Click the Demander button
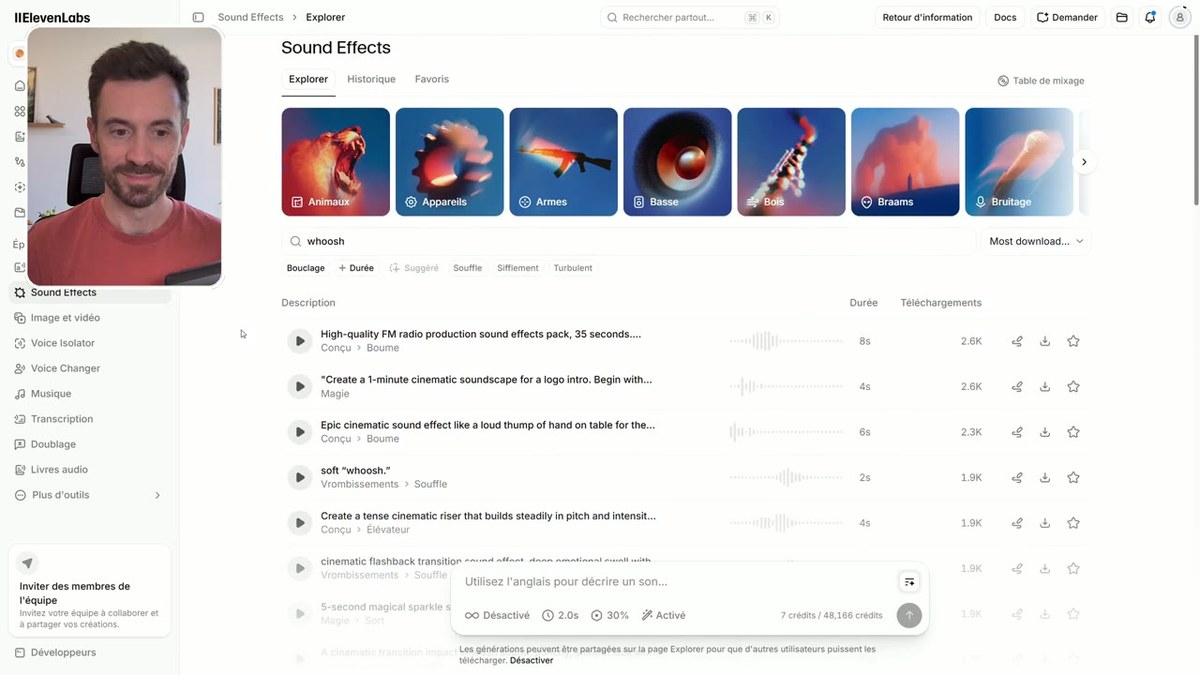 pos(1067,17)
